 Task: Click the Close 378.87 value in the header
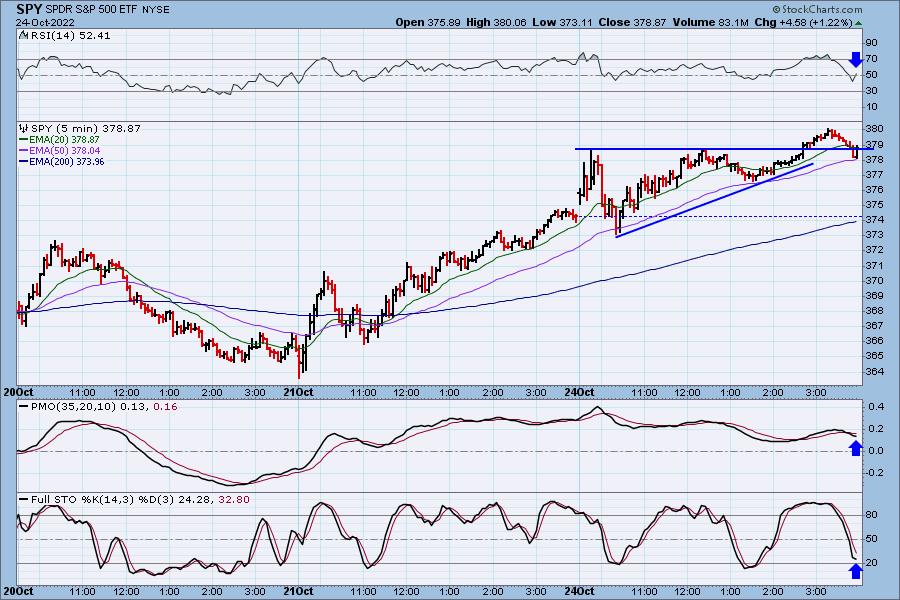[x=632, y=22]
